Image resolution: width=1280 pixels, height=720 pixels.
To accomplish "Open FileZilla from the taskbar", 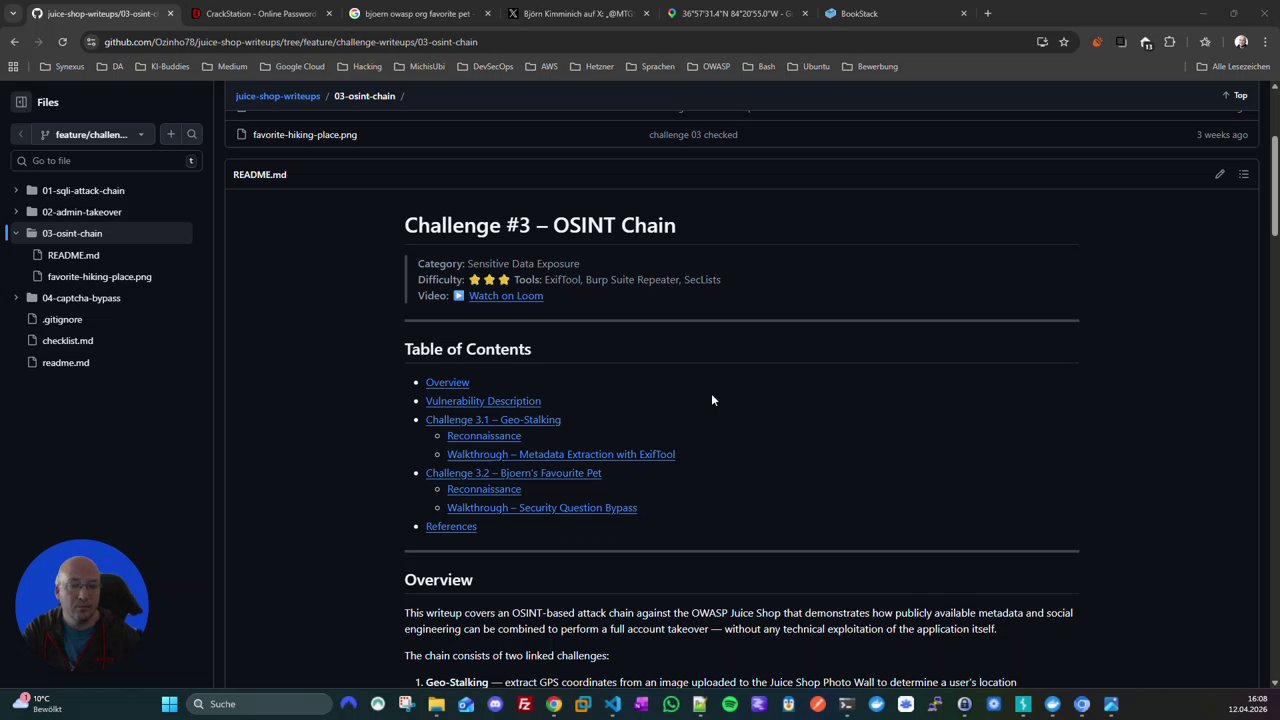I will pos(524,704).
